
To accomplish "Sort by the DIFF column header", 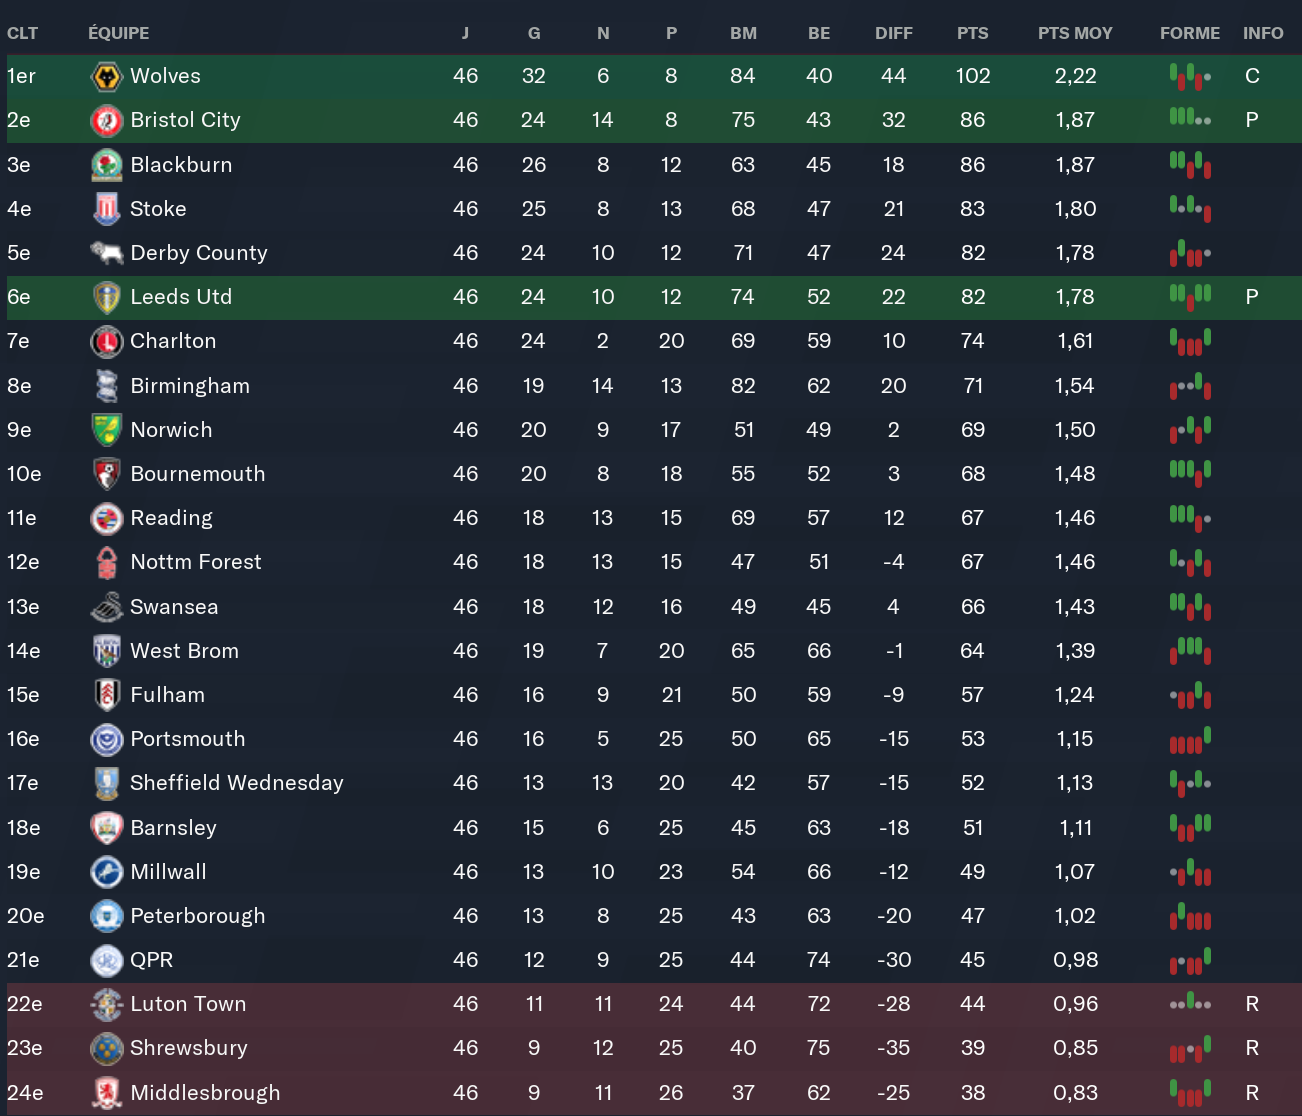I will tap(893, 33).
